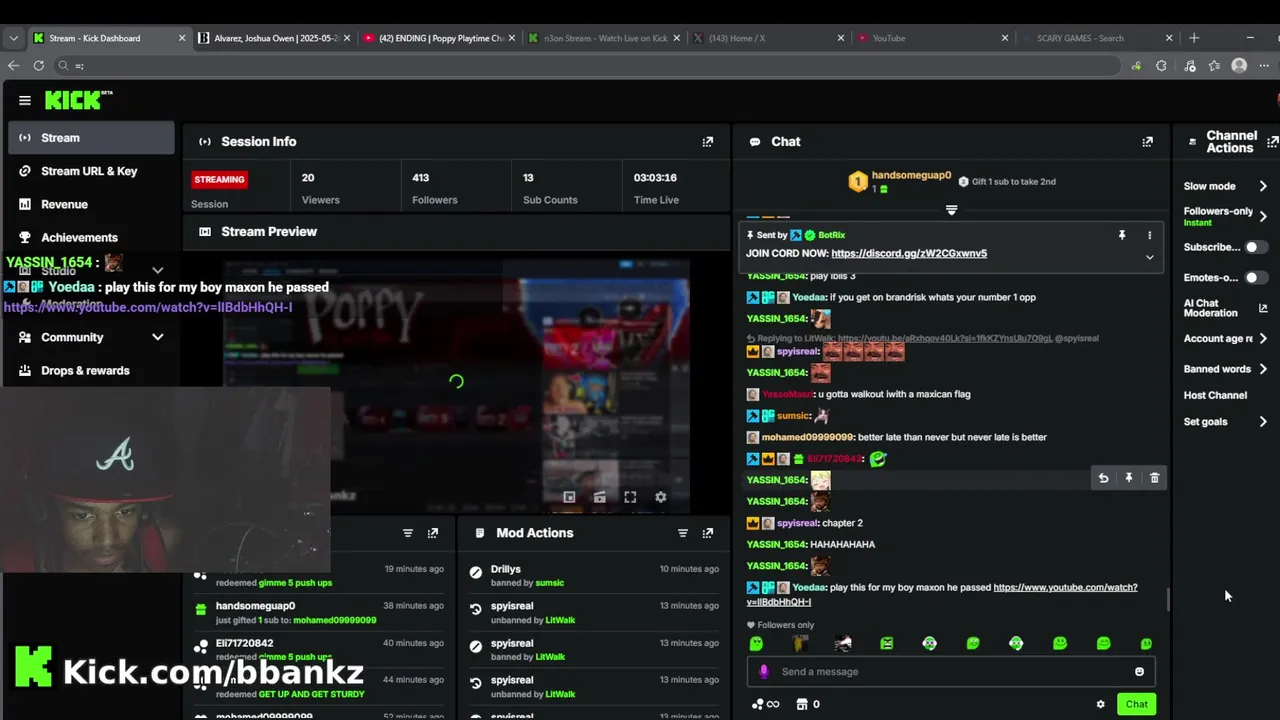Pop out the Mod Actions panel
Image resolution: width=1280 pixels, height=720 pixels.
coord(708,533)
